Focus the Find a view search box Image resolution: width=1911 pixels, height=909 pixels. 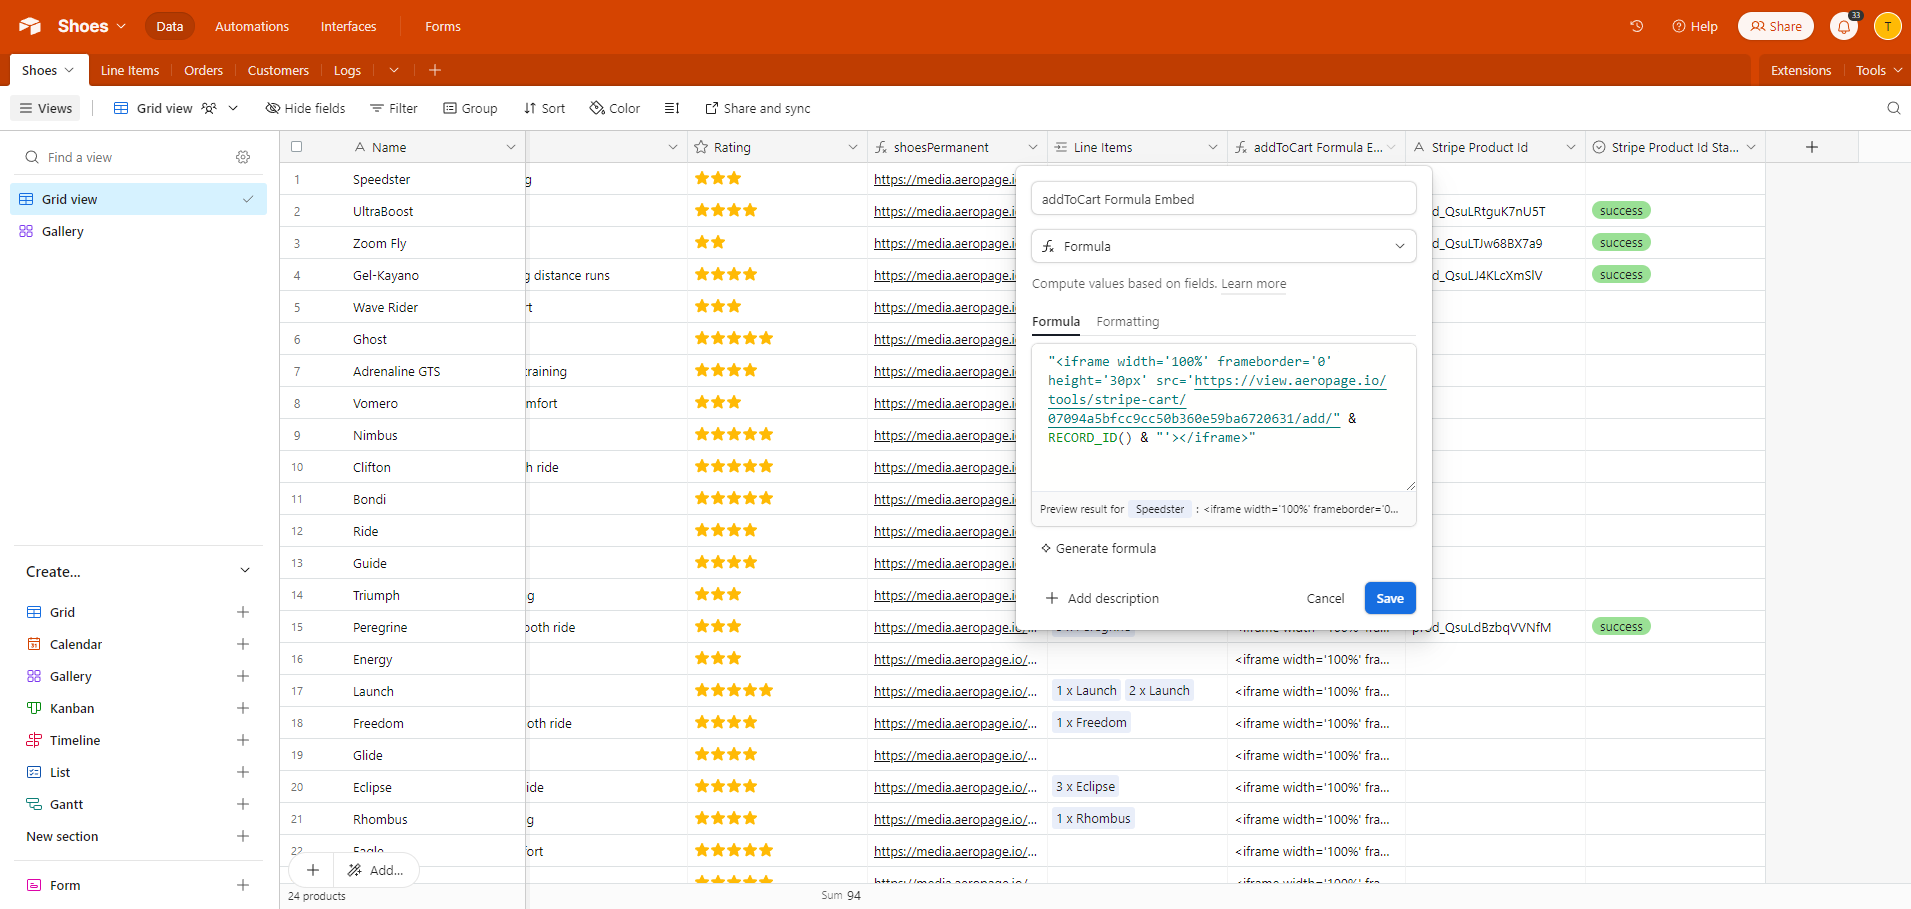pos(125,157)
